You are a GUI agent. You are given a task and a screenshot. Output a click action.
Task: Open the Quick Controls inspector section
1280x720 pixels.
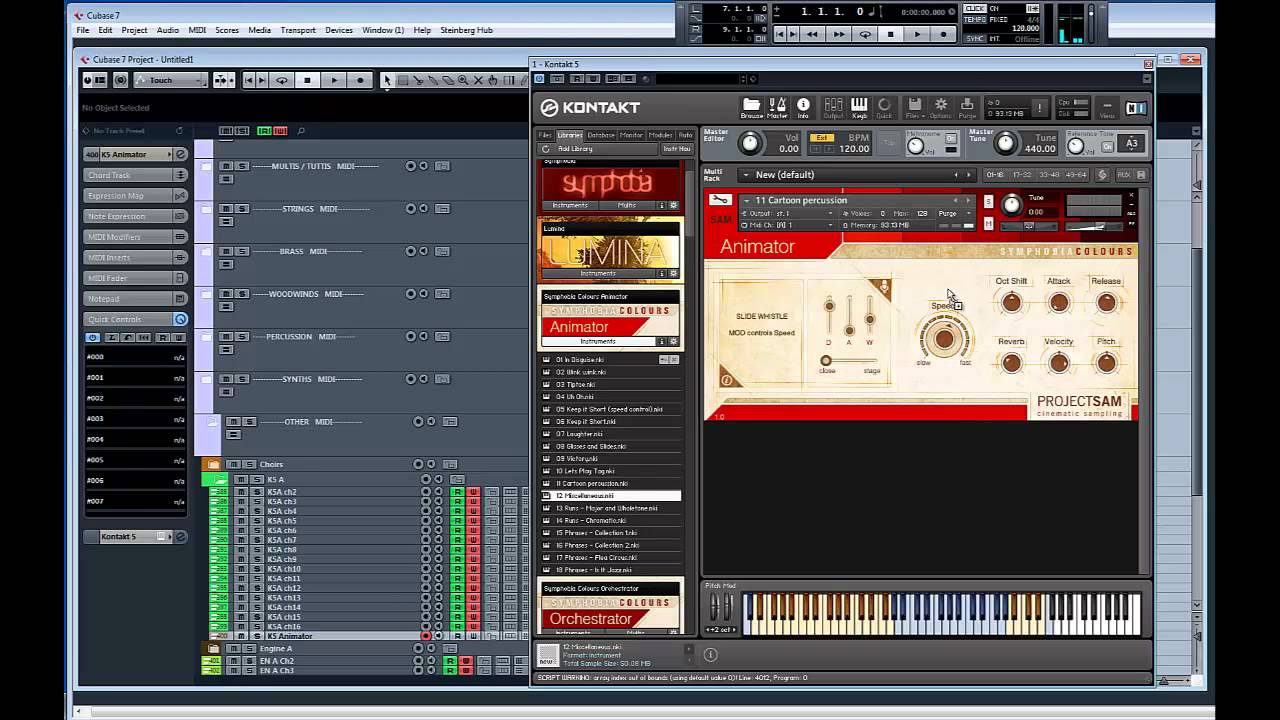136,320
